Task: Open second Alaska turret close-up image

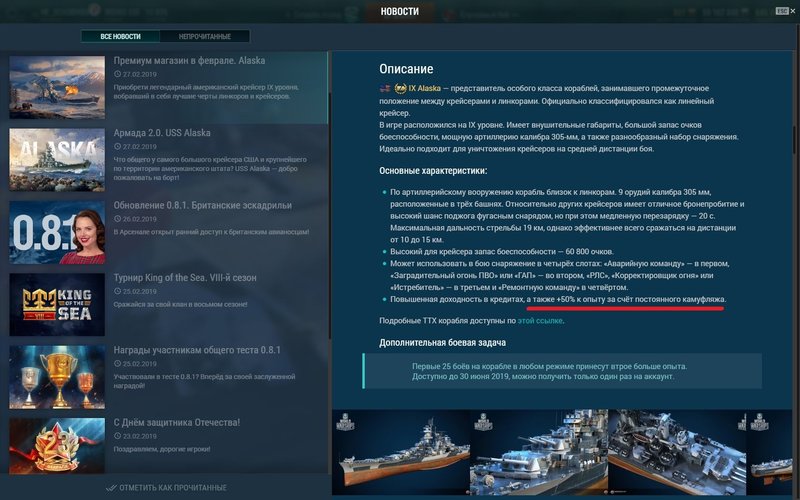Action: click(539, 452)
